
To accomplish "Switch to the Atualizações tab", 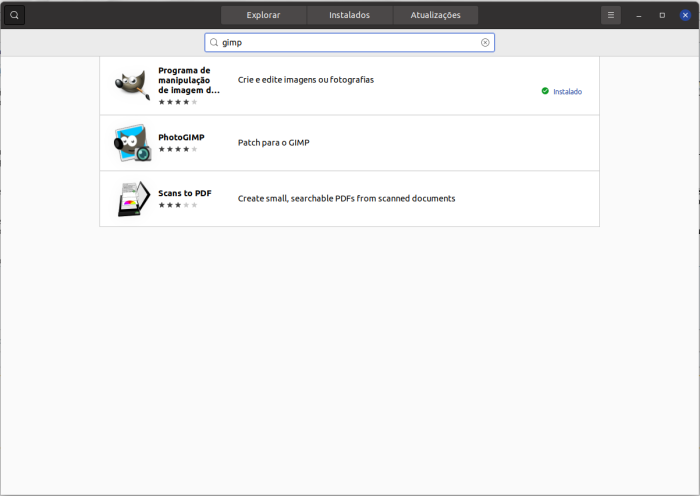I will [x=435, y=15].
